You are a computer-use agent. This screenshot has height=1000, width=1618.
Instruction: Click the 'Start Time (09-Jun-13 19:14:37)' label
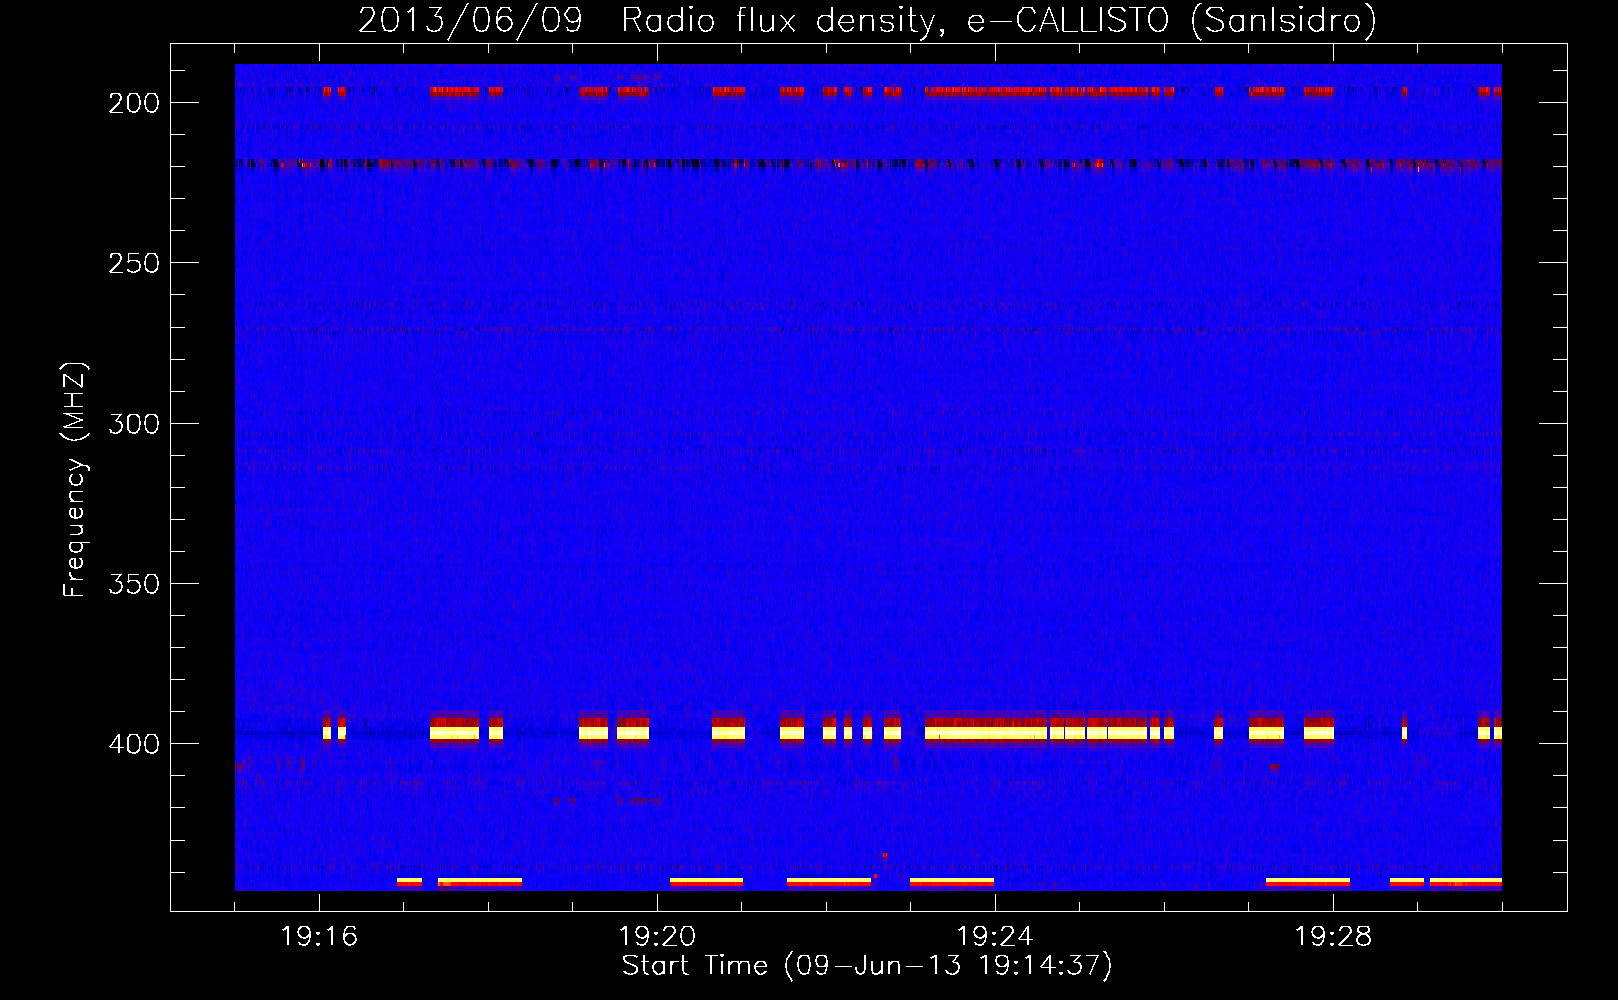point(867,966)
